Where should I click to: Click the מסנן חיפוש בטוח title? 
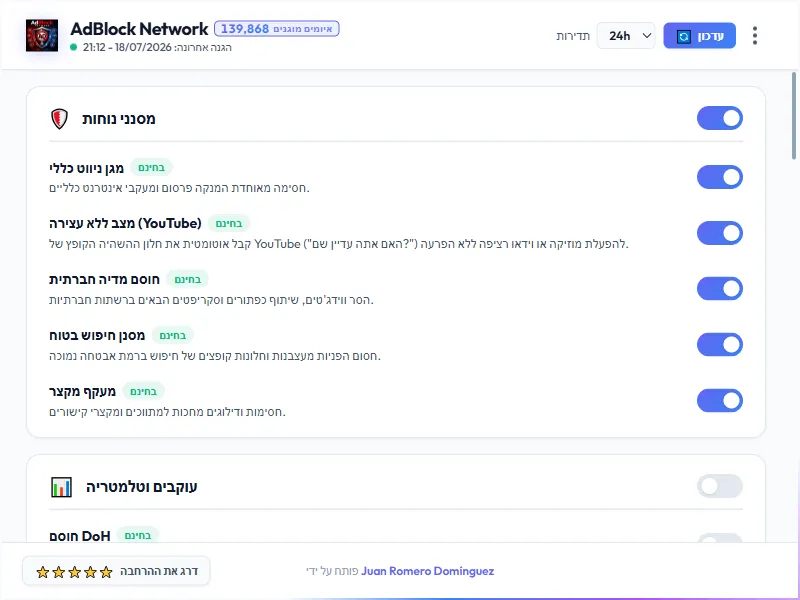point(97,336)
